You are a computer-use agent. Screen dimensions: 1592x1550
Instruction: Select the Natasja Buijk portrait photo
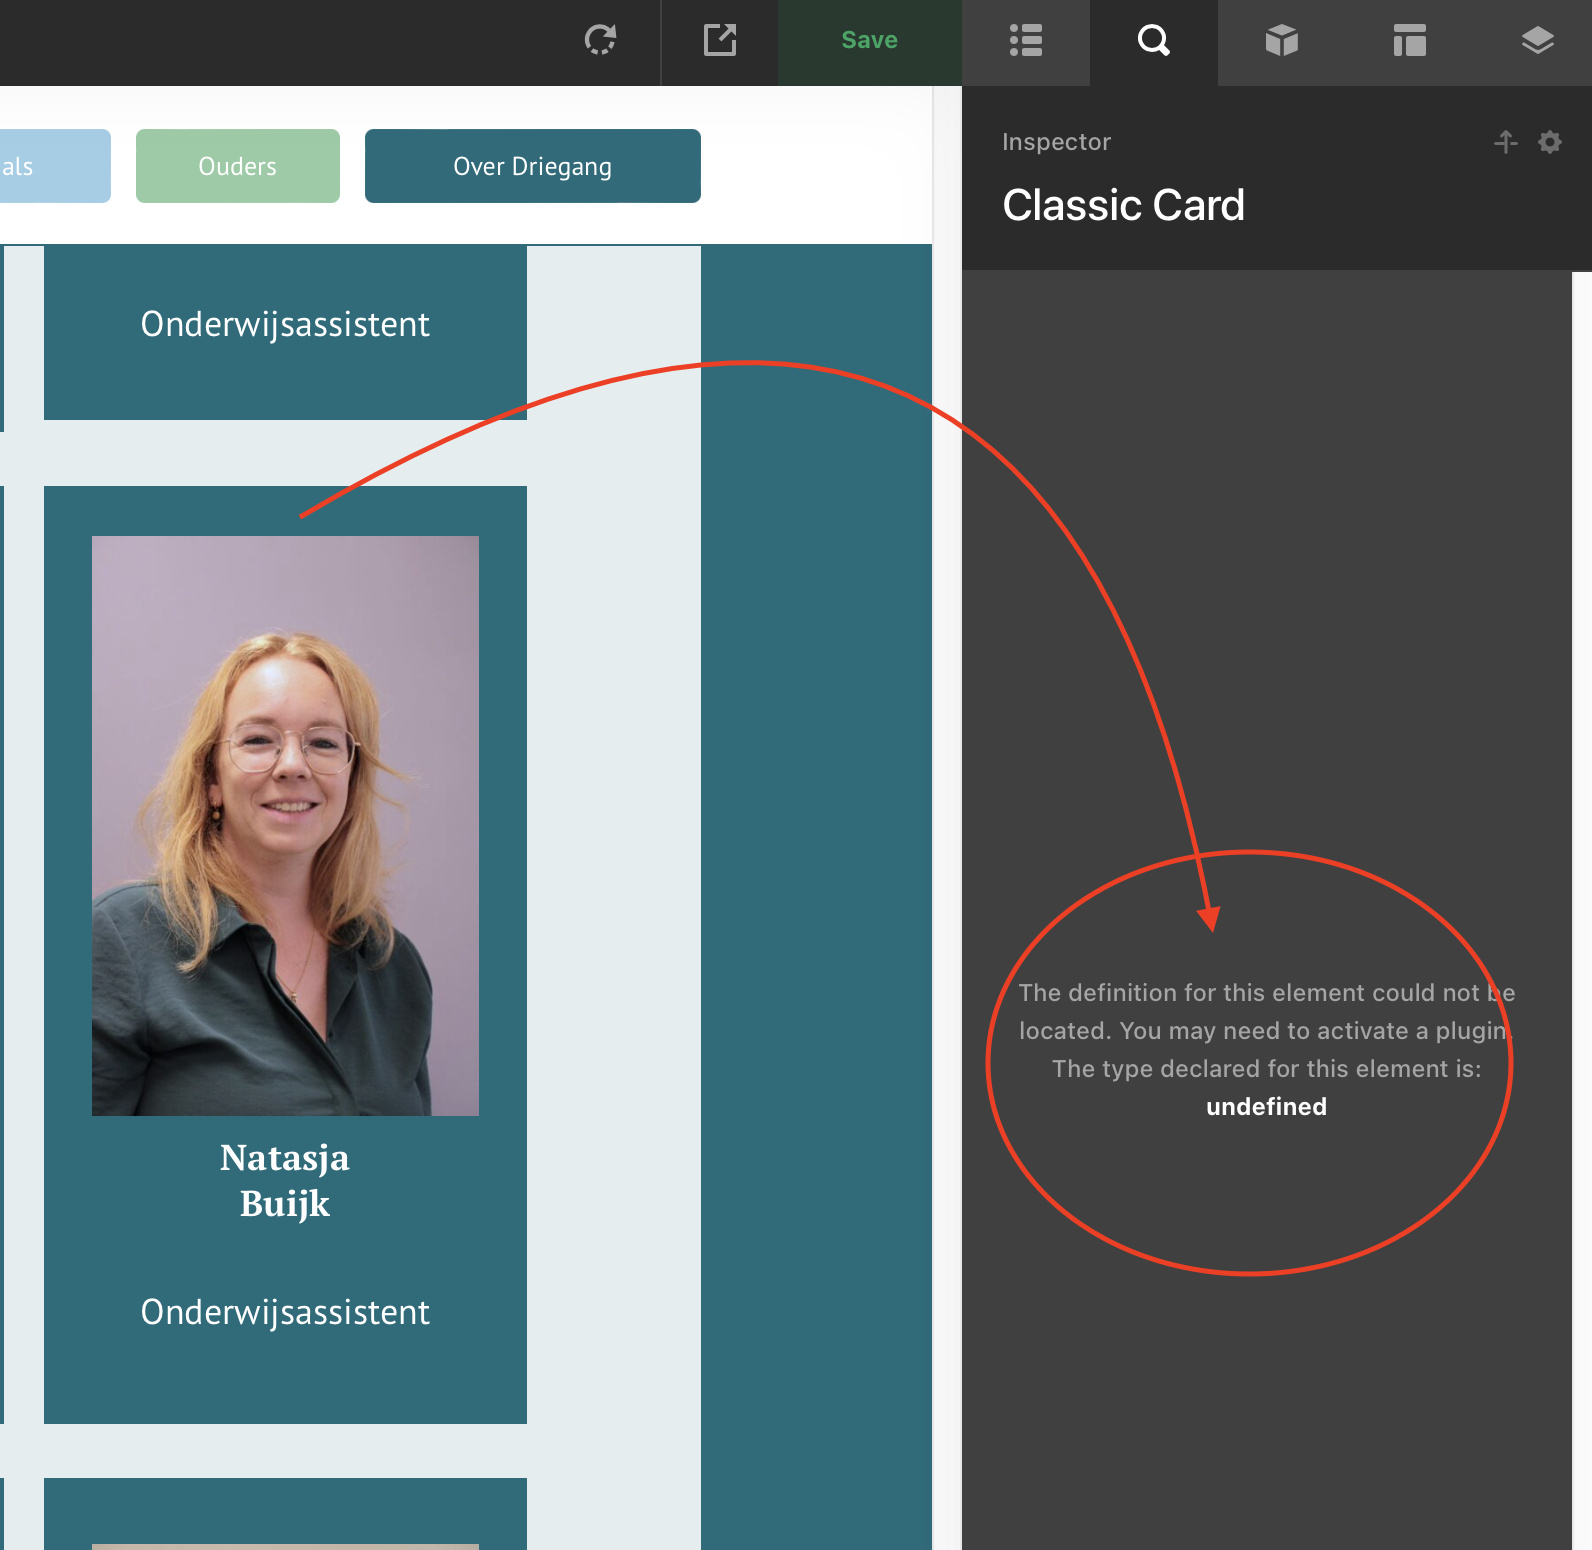285,825
